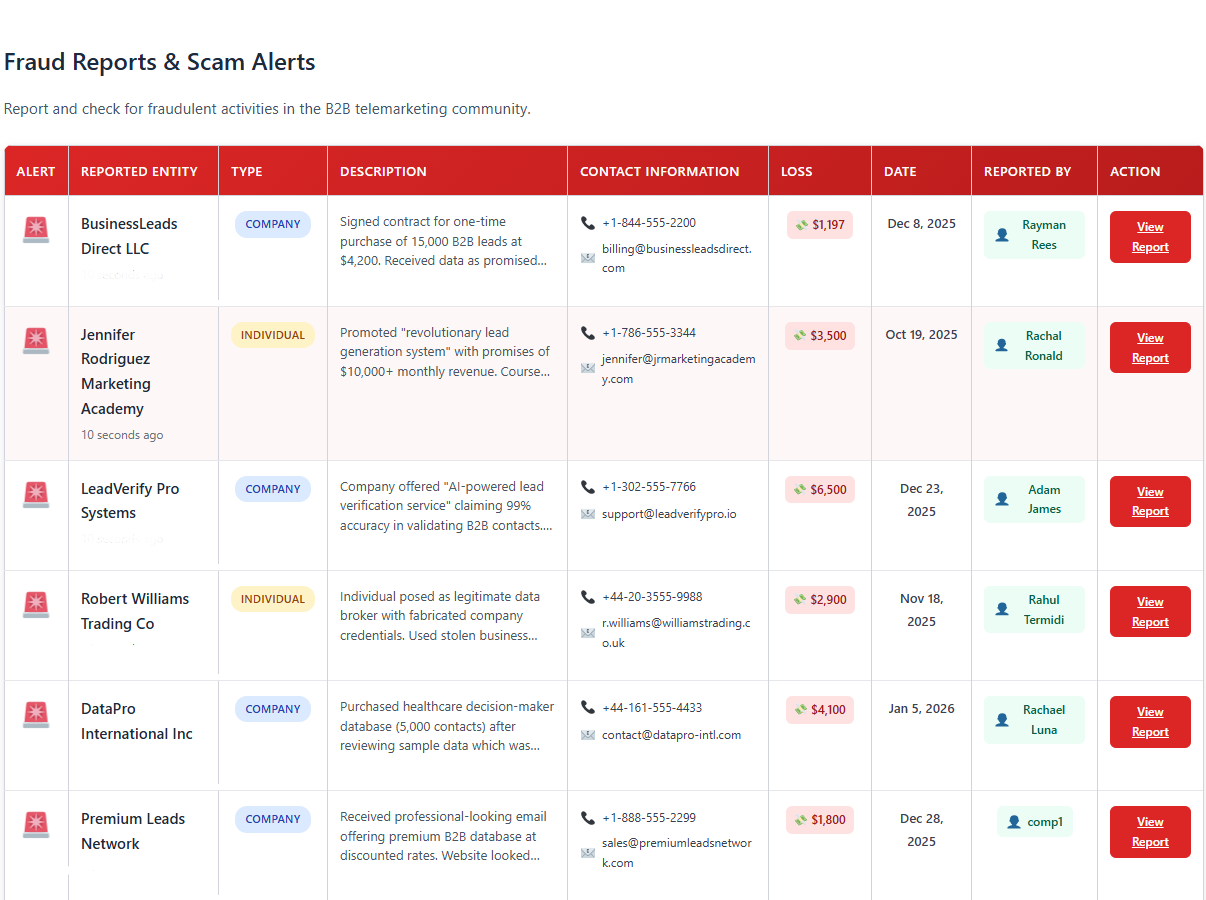Viewport: 1206px width, 900px height.
Task: Click the phone icon beside +1-786-555-3344
Action: click(x=588, y=332)
